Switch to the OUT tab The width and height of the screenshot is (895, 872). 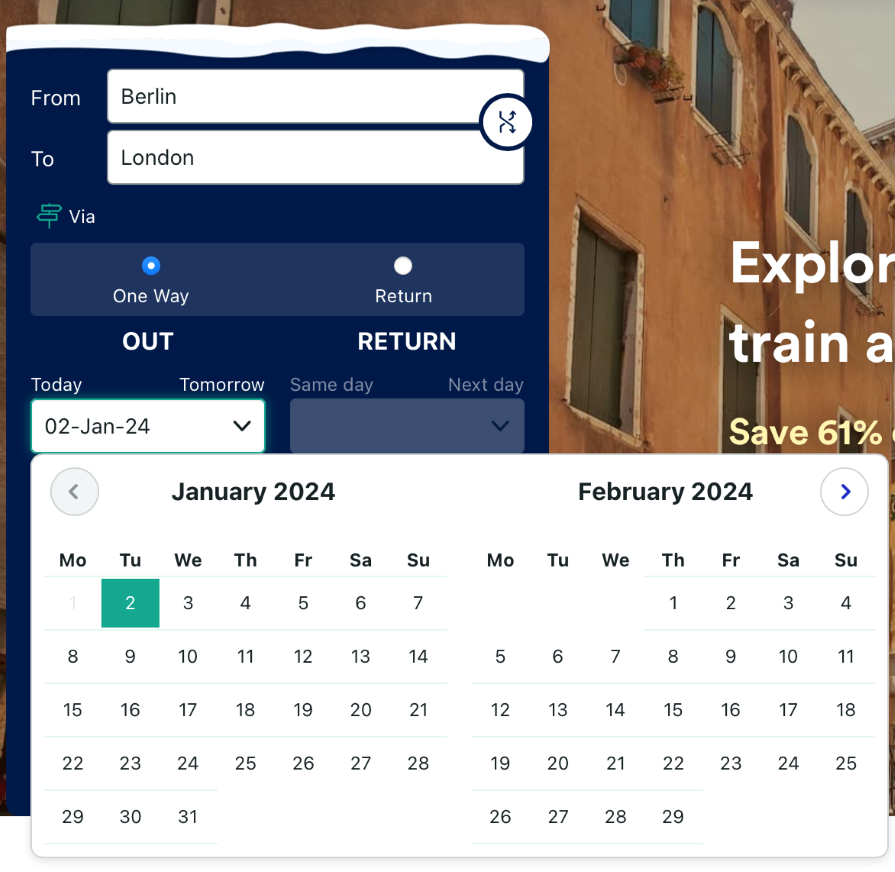click(x=147, y=341)
